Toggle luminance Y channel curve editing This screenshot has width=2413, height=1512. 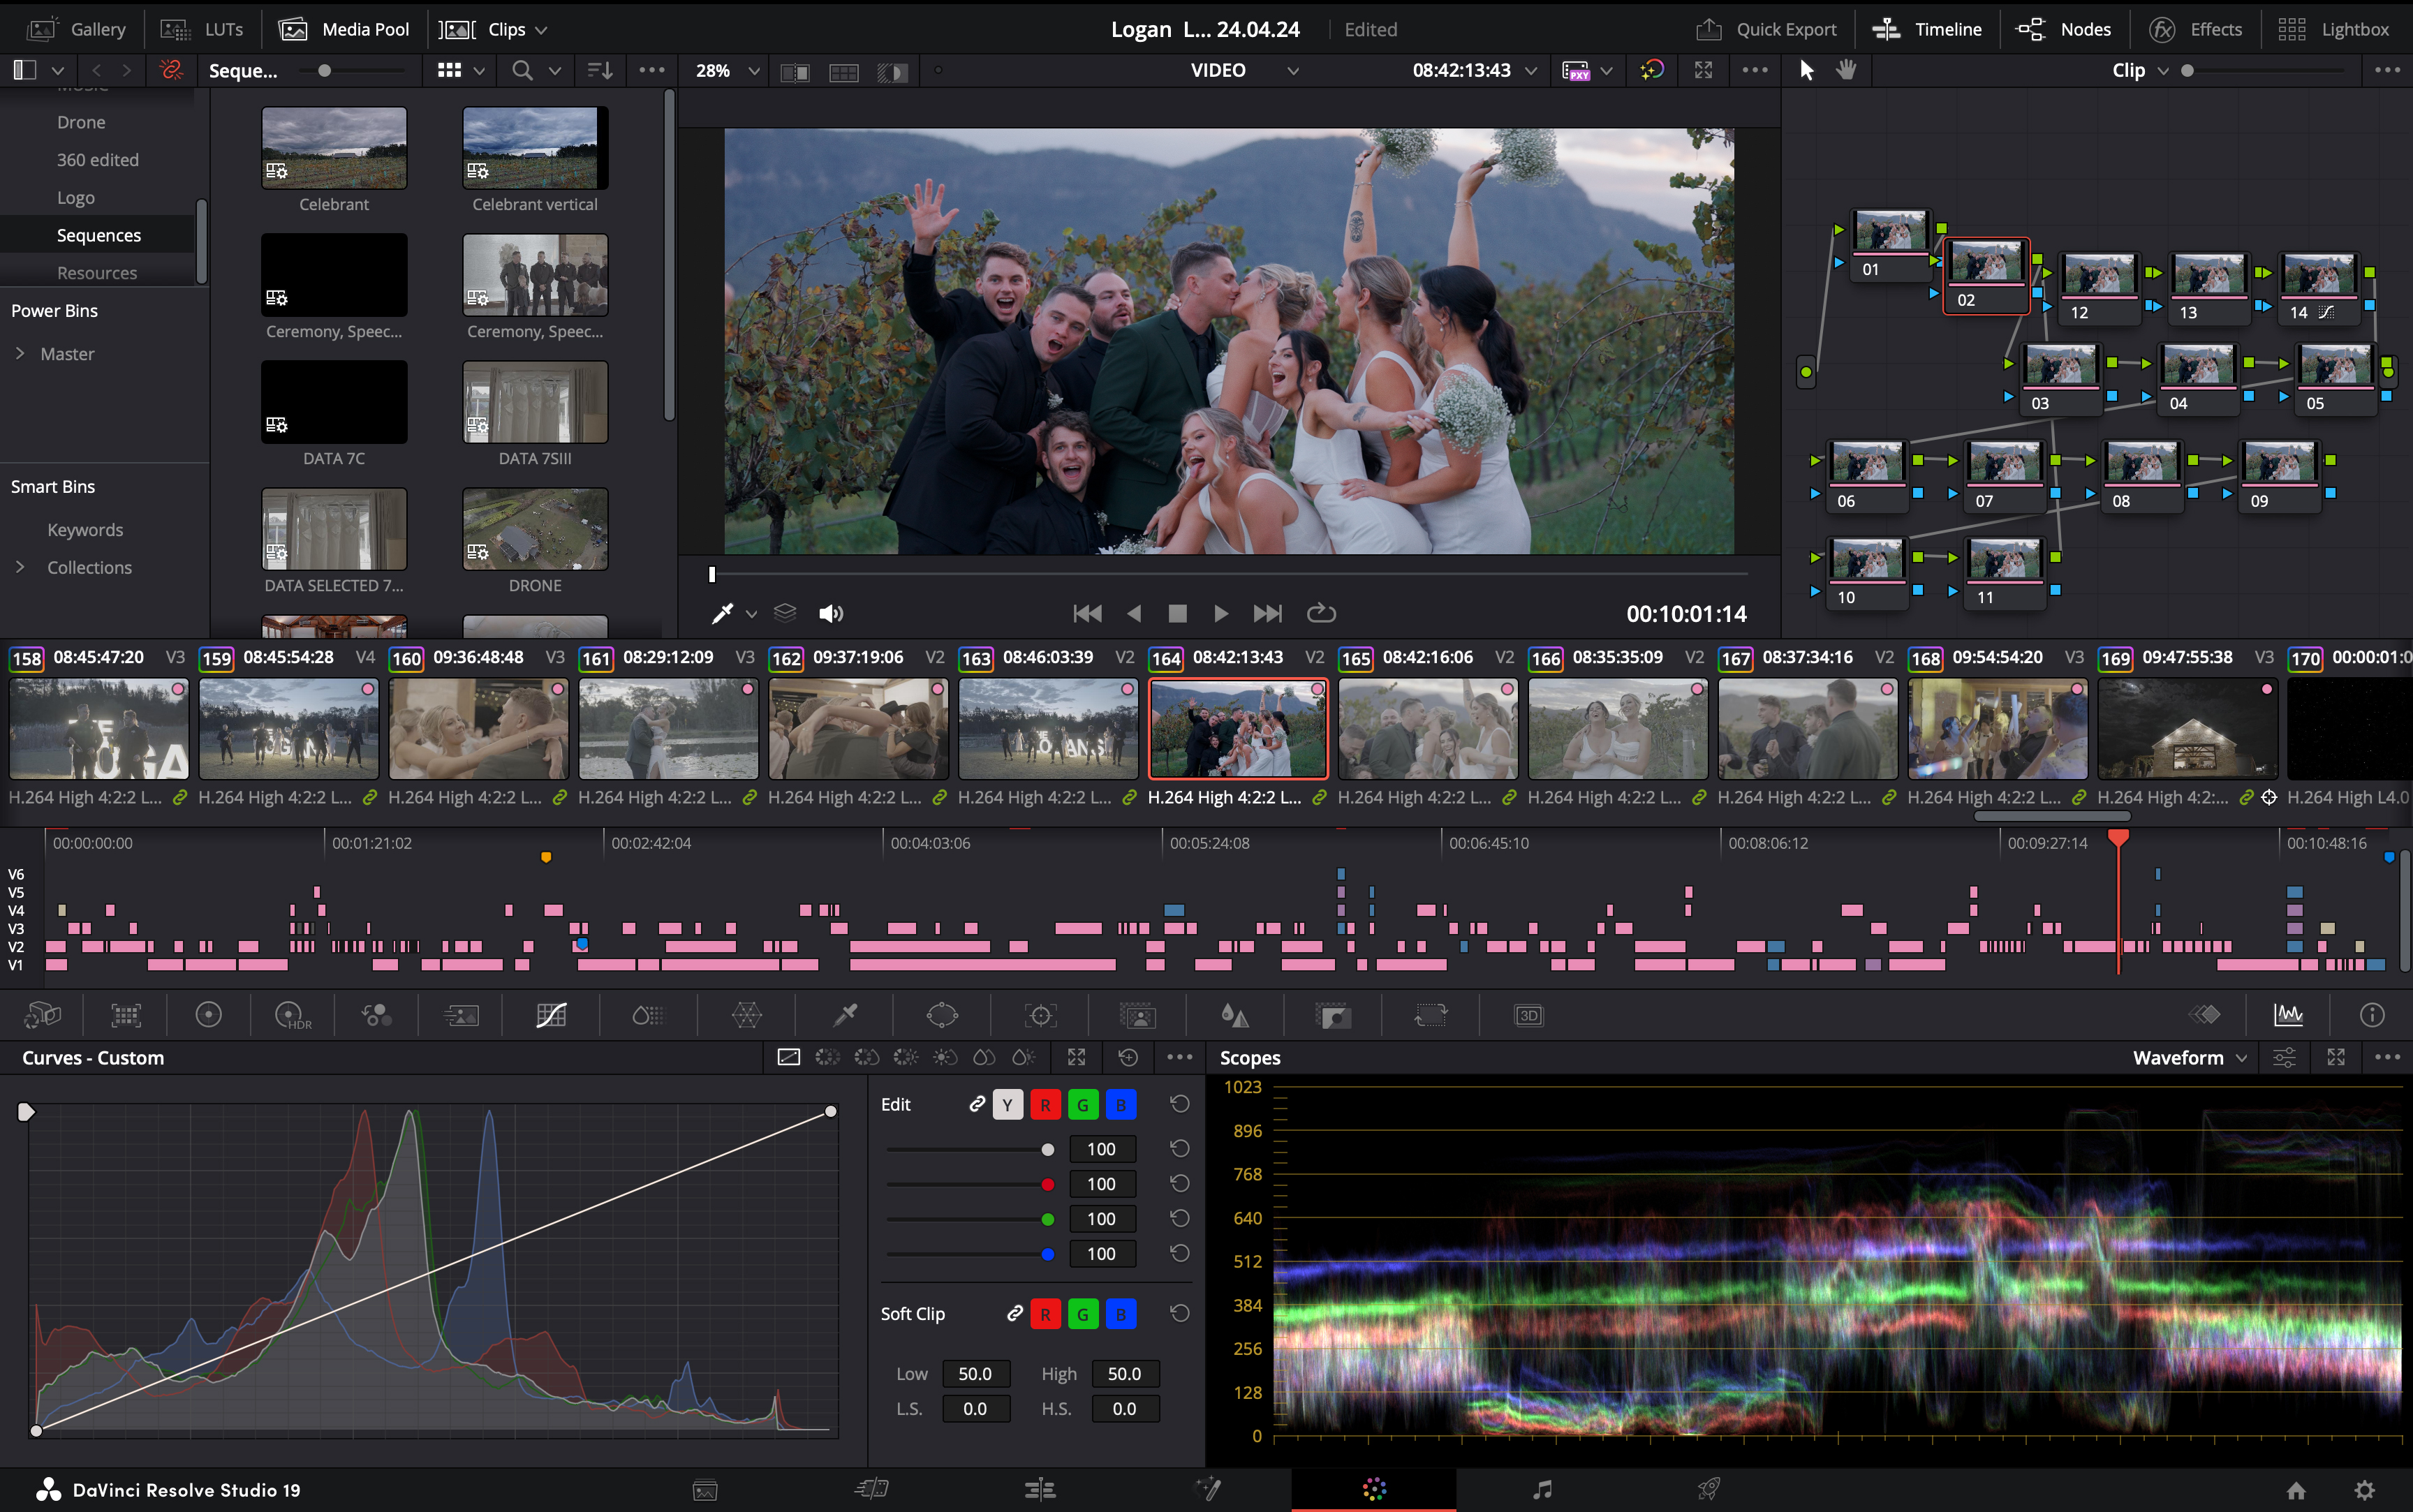(1007, 1105)
